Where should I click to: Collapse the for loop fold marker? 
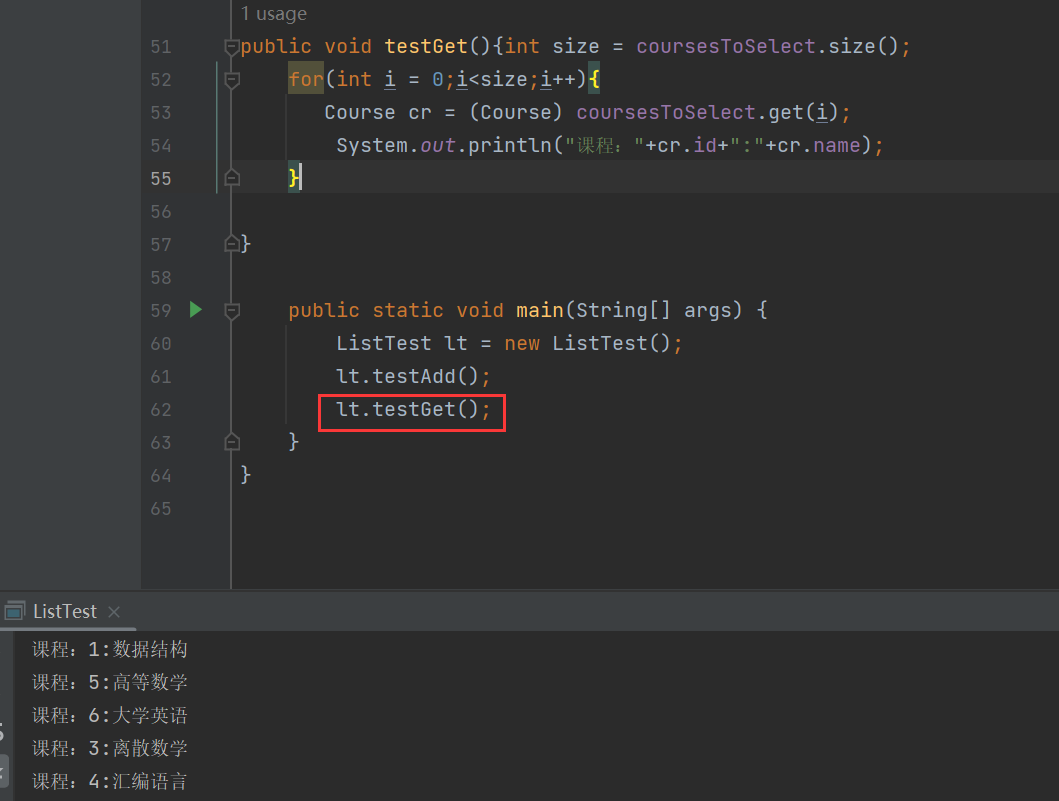click(232, 80)
